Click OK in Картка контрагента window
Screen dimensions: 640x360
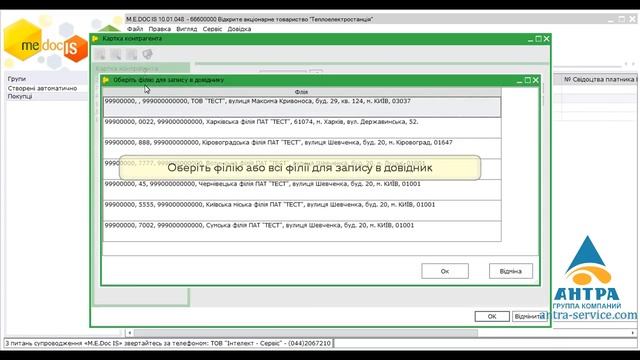click(x=492, y=316)
